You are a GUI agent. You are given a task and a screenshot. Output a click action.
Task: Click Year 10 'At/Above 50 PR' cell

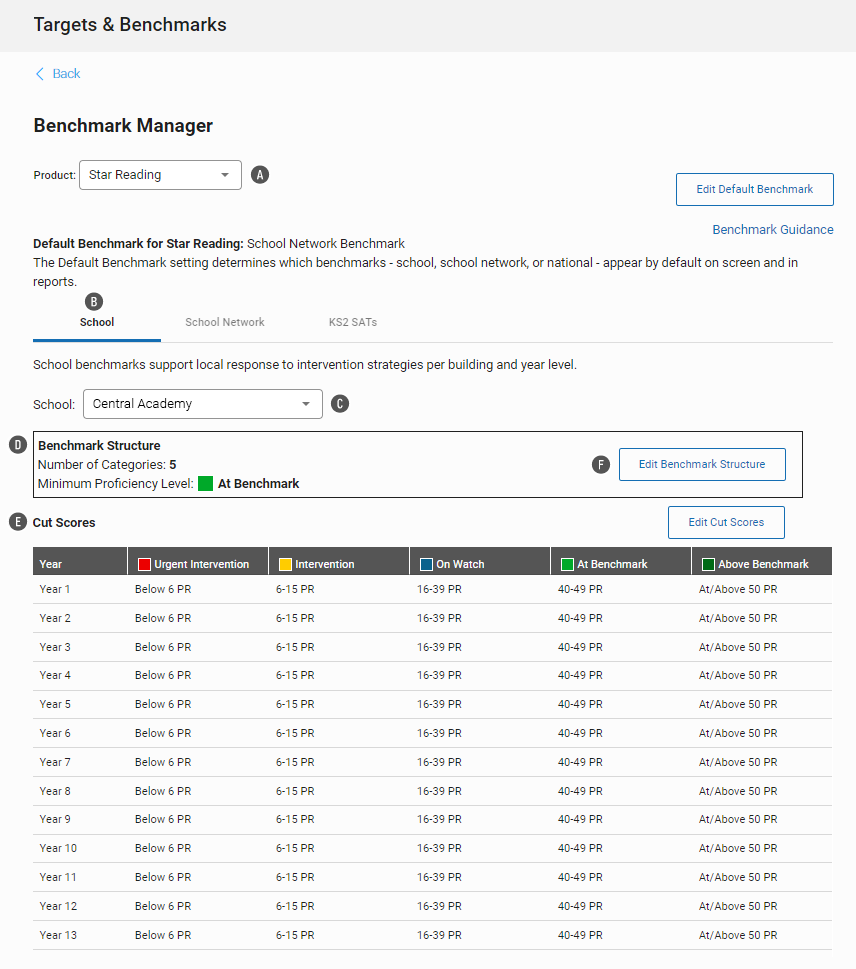738,848
